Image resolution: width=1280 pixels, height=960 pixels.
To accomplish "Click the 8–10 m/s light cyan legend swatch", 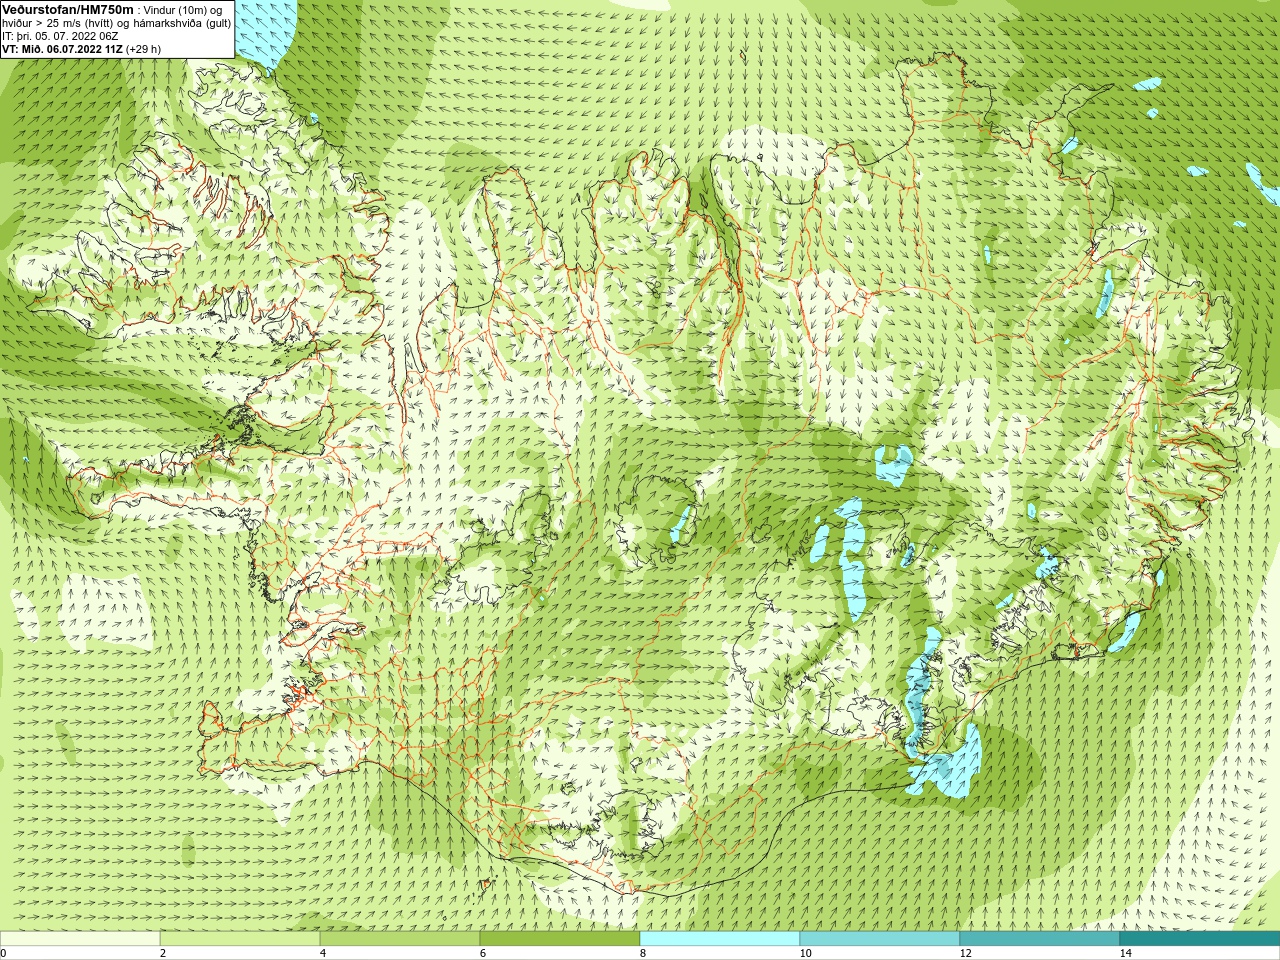I will [720, 939].
